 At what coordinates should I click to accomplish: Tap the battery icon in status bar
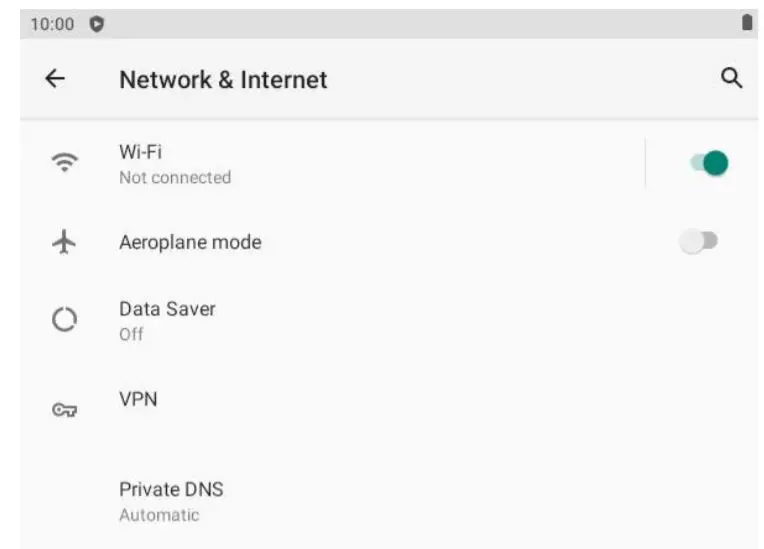(x=746, y=24)
